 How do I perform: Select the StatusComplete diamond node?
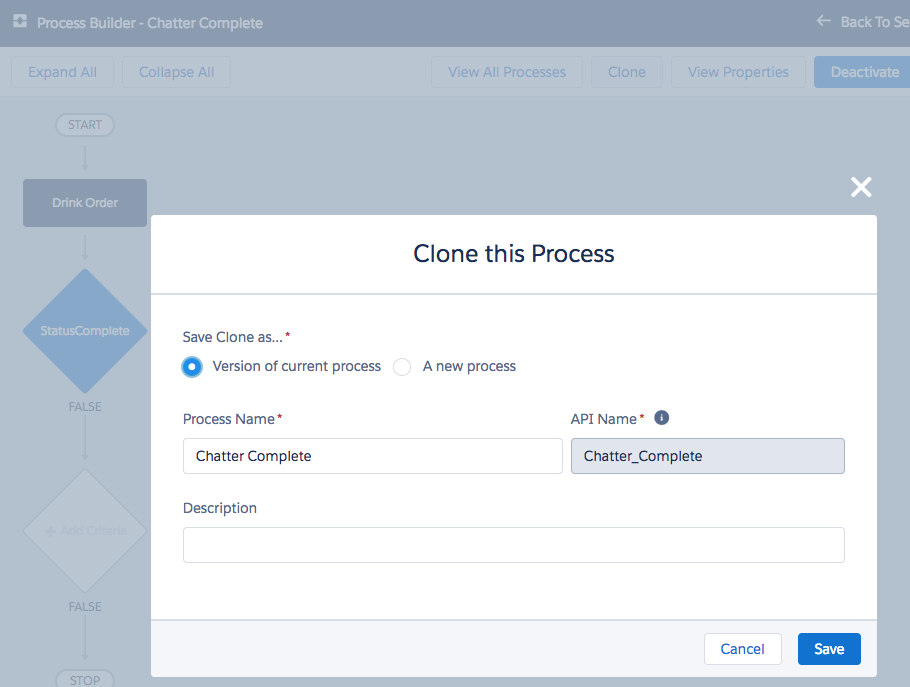[85, 331]
